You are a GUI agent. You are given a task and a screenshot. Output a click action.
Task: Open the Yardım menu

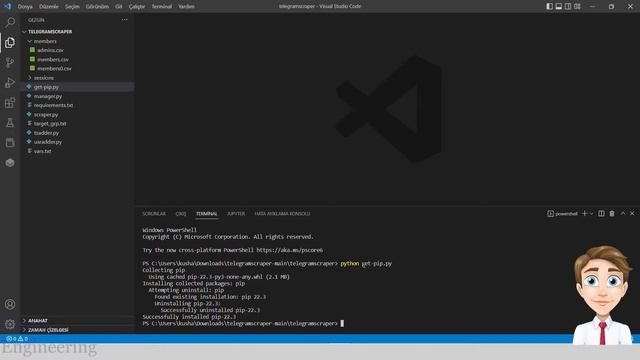(x=186, y=7)
